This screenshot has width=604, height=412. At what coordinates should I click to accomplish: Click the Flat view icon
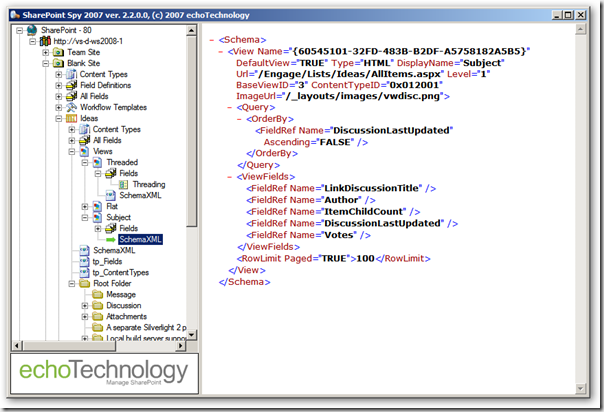(x=97, y=206)
